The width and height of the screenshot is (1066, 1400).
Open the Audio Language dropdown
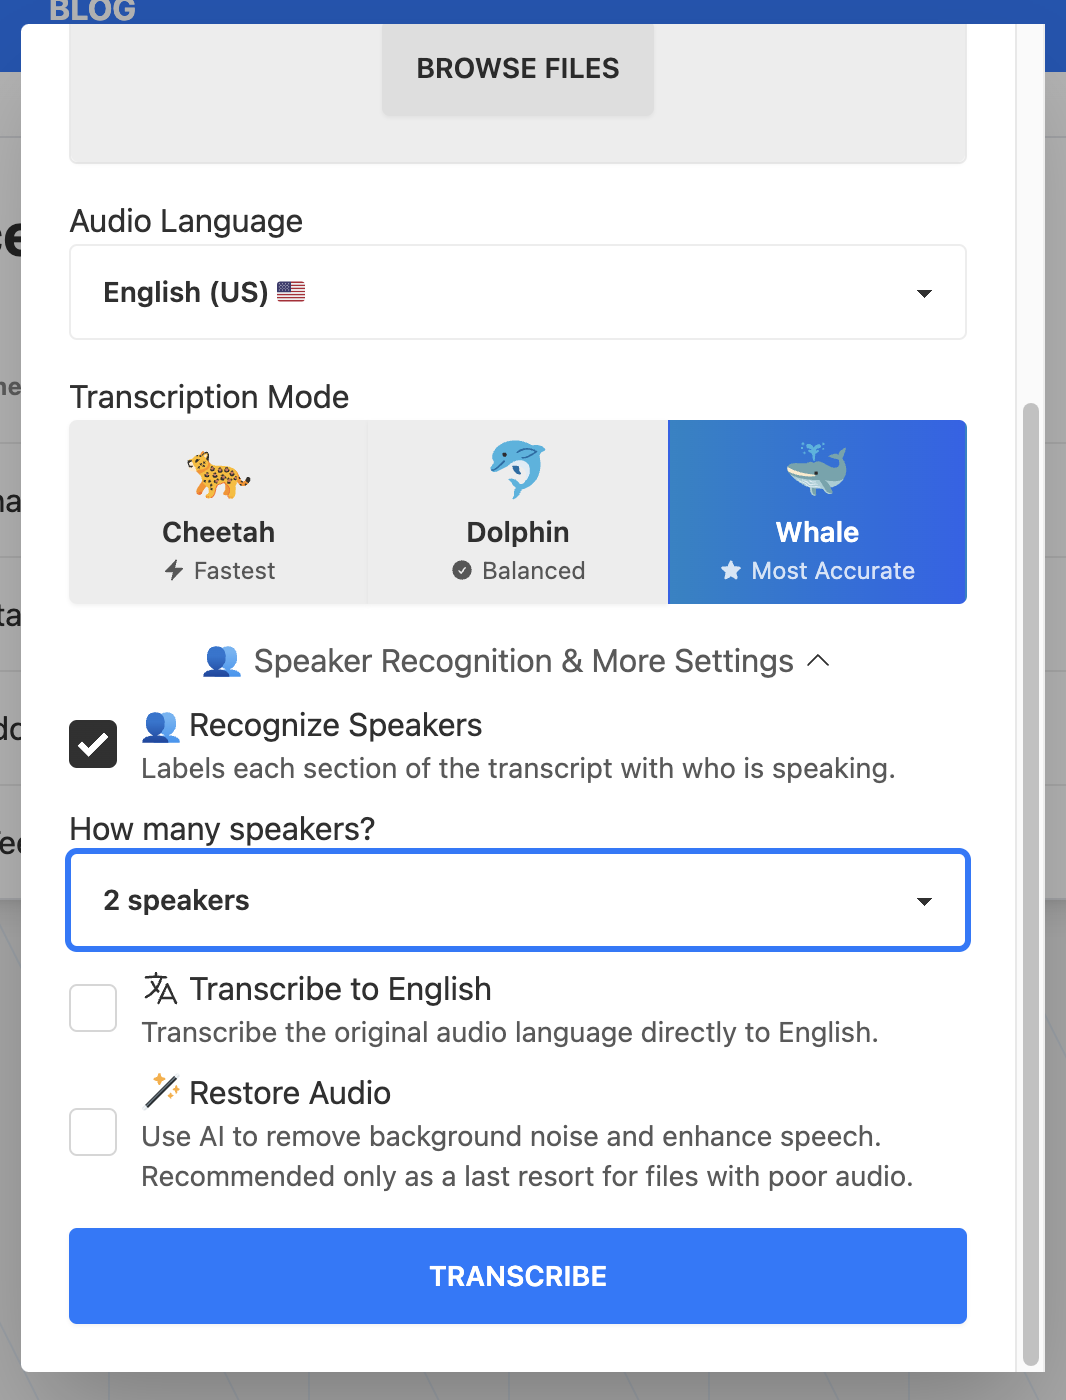click(518, 292)
